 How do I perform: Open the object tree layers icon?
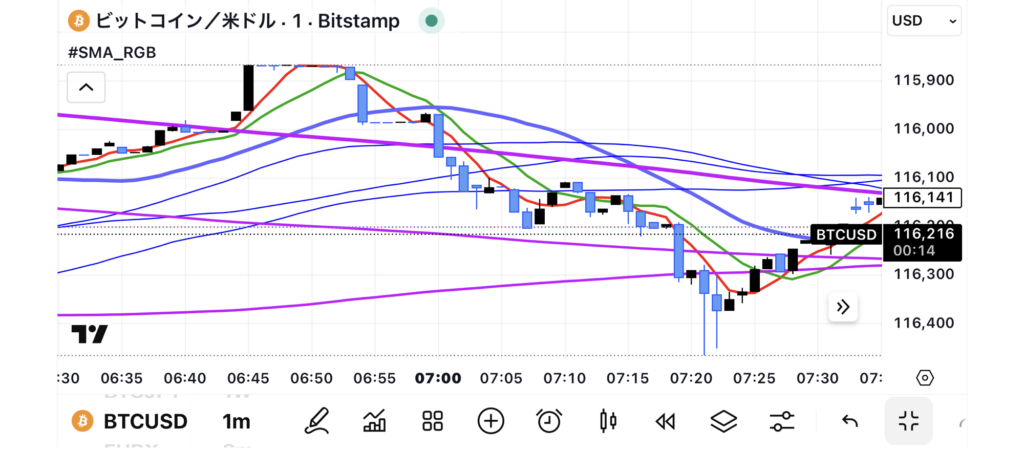tap(723, 421)
